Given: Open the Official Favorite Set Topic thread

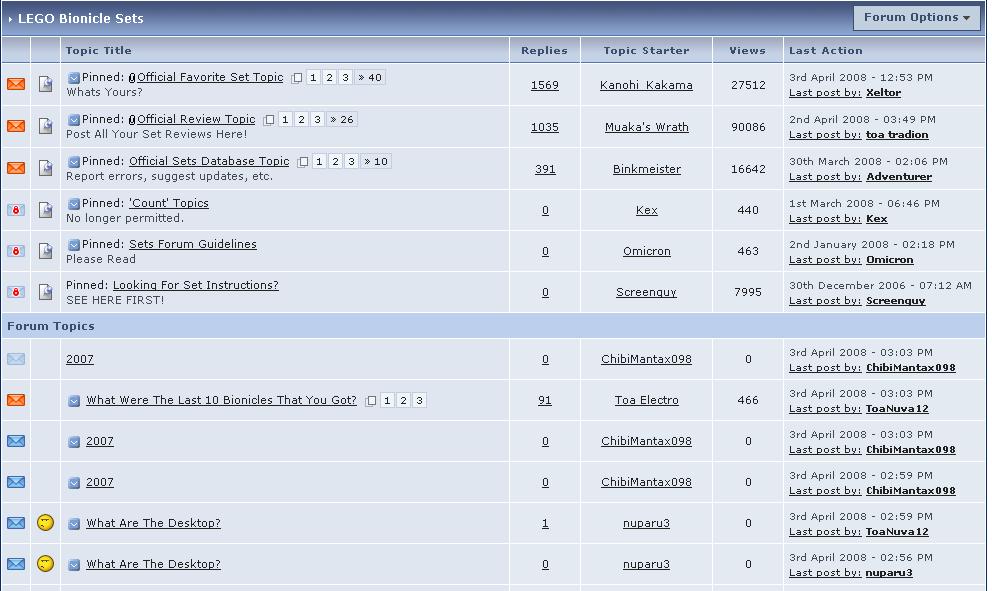Looking at the screenshot, I should [210, 77].
